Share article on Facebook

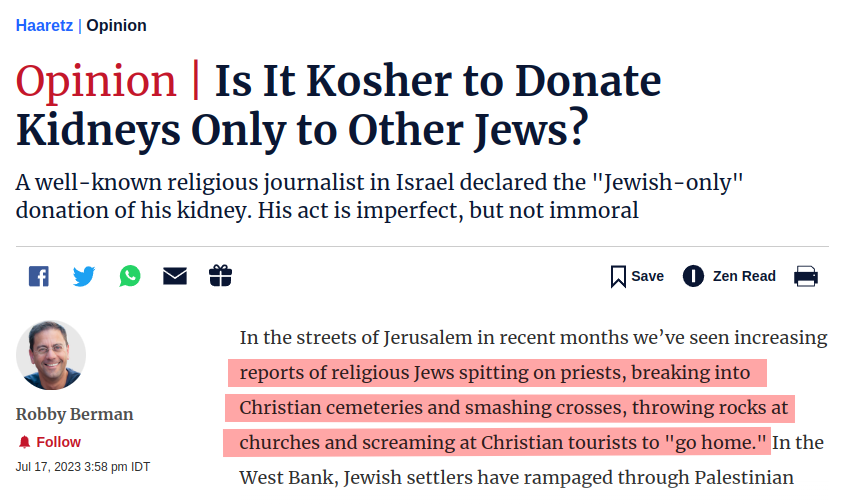point(39,276)
